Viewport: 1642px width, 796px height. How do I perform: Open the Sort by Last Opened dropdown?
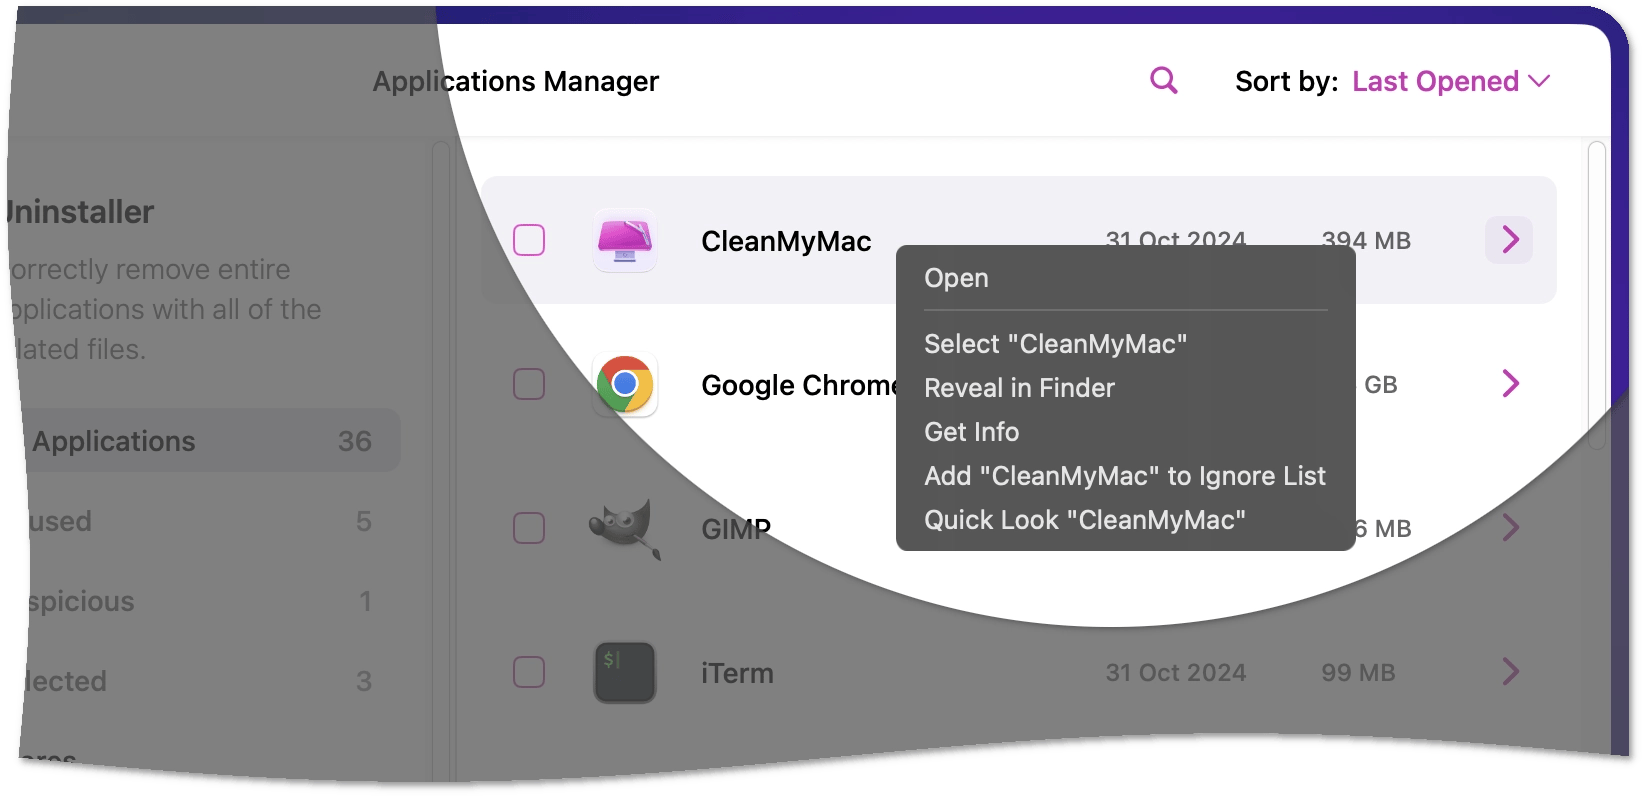point(1450,81)
